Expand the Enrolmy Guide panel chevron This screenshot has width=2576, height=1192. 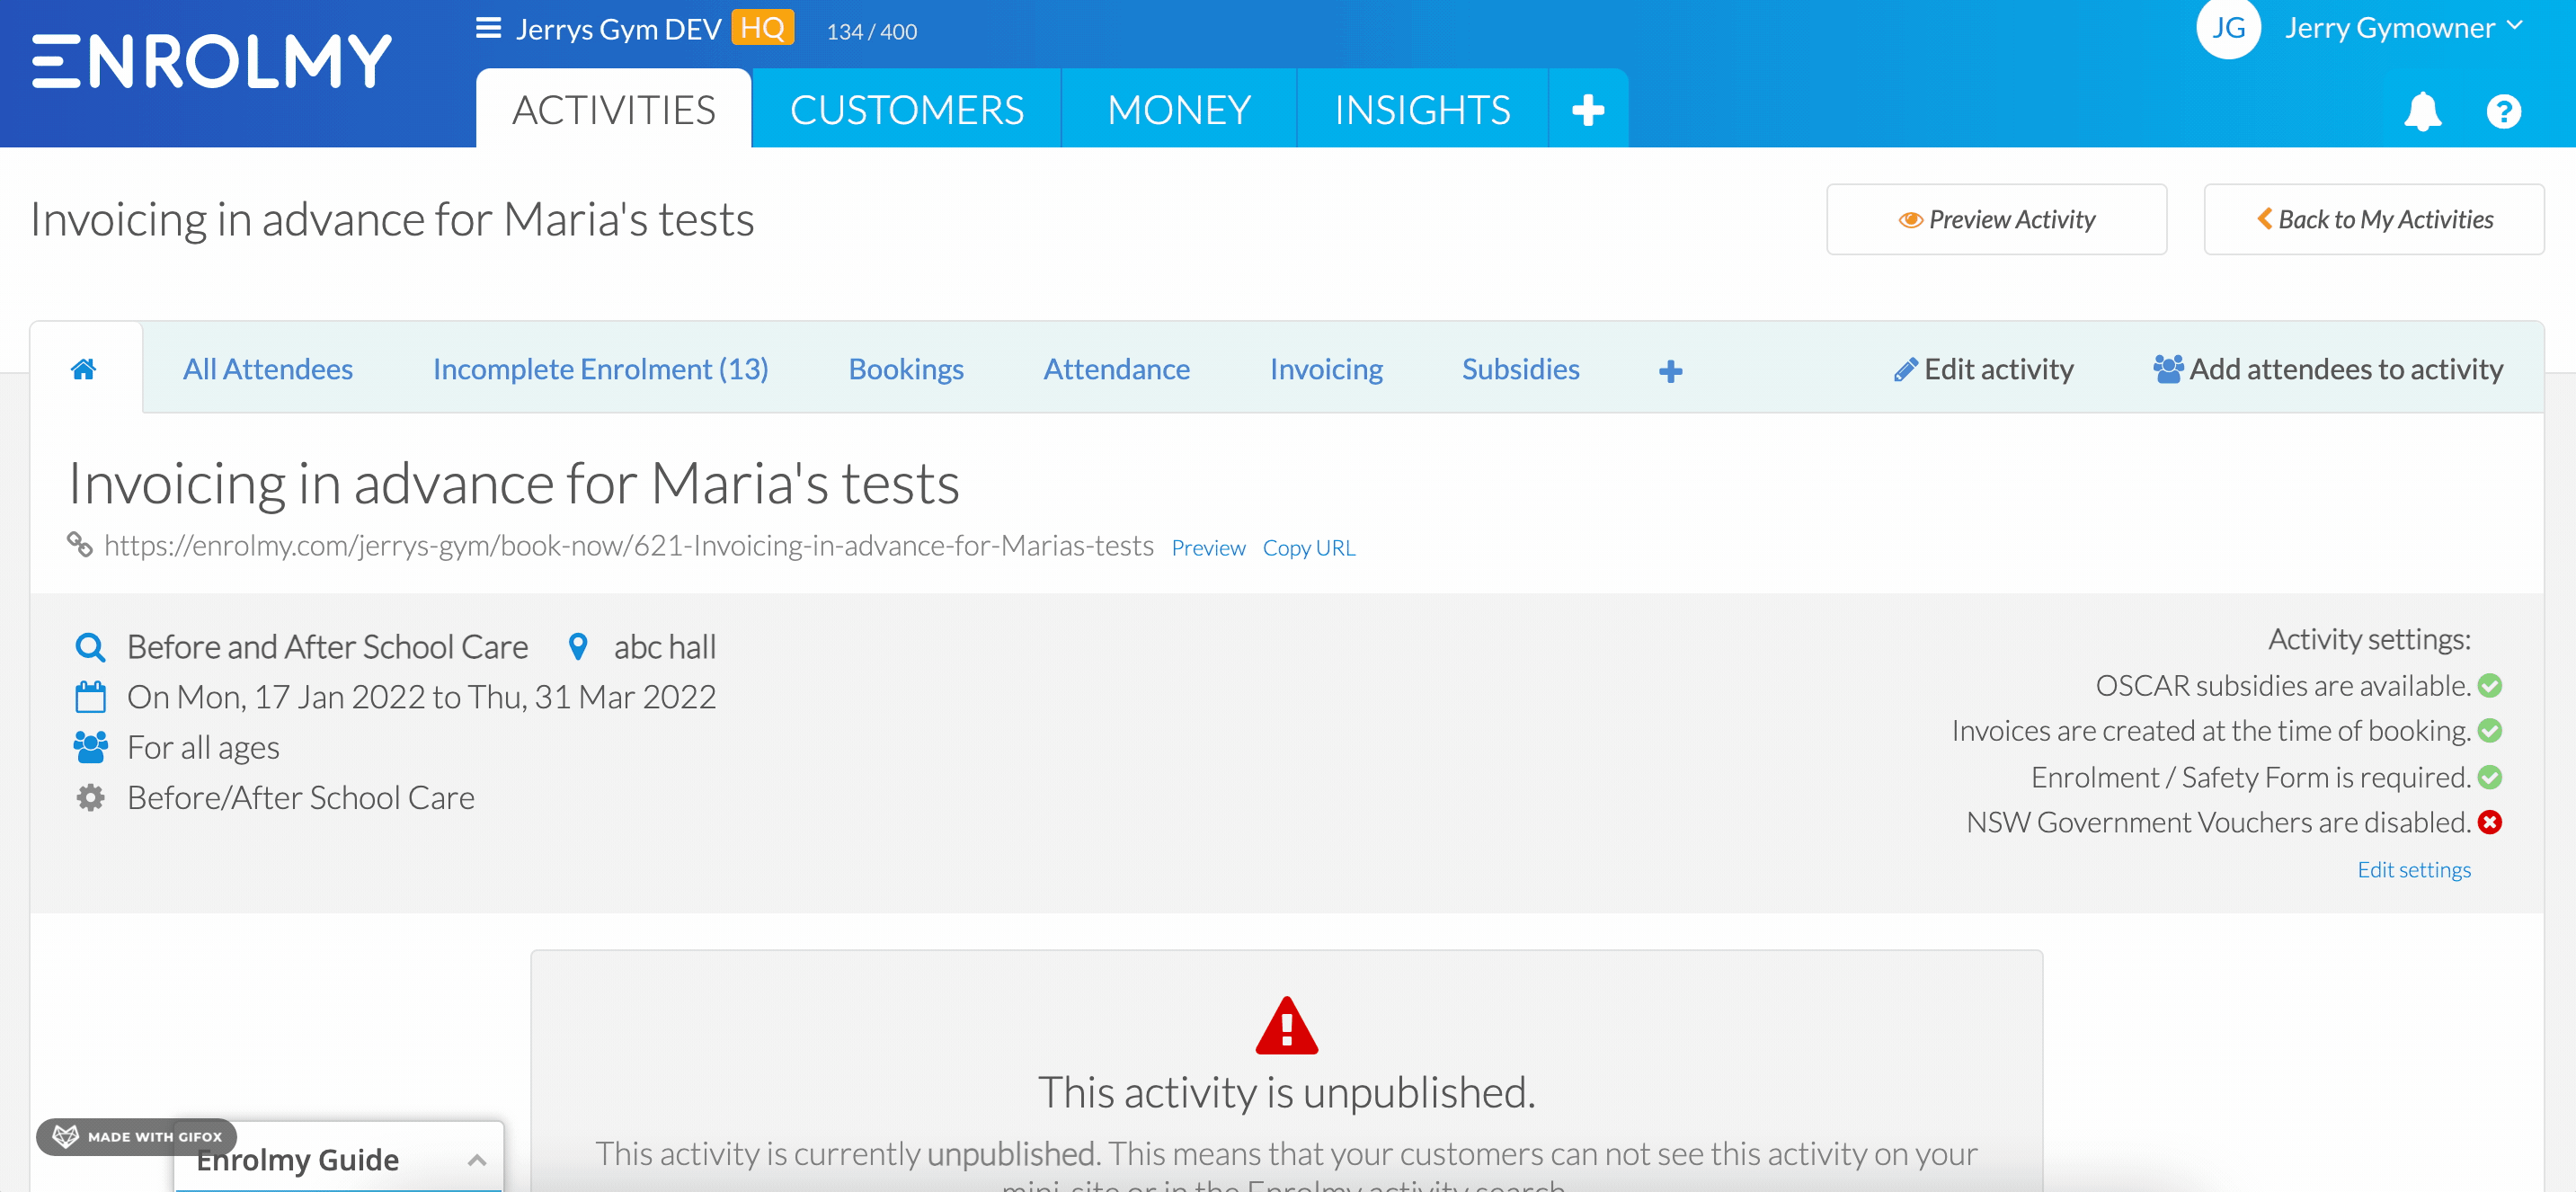tap(477, 1160)
